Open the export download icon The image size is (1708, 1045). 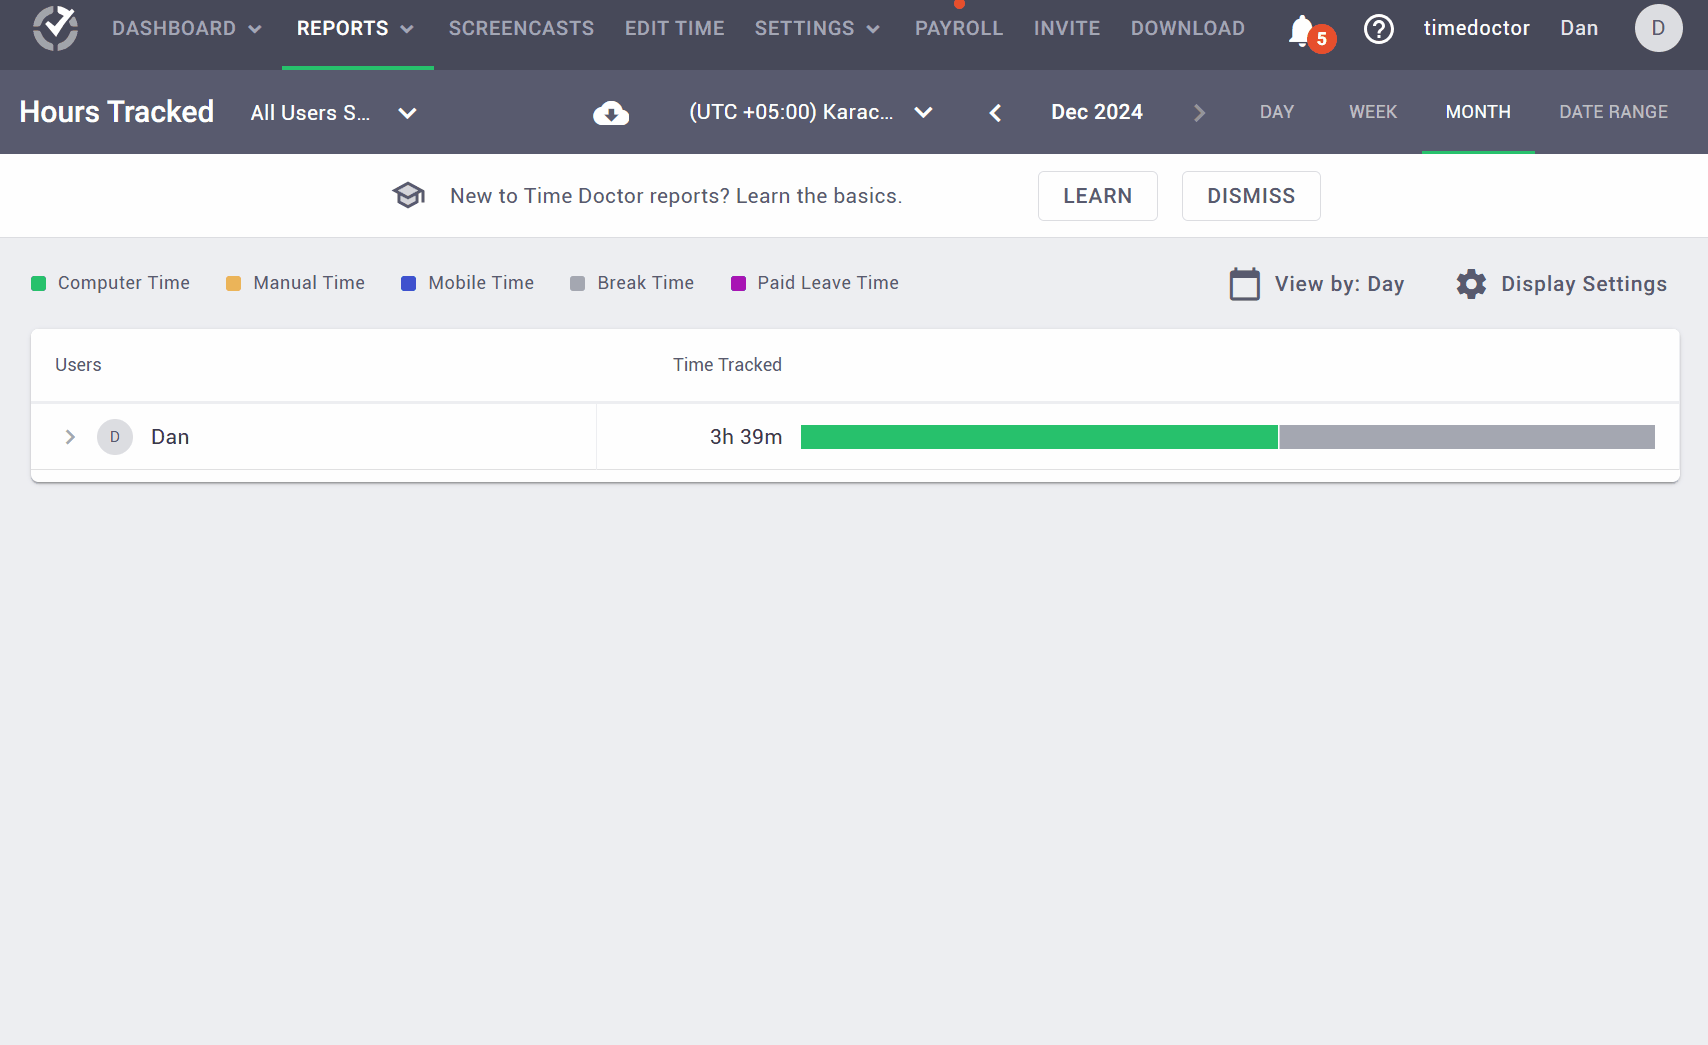pos(611,112)
